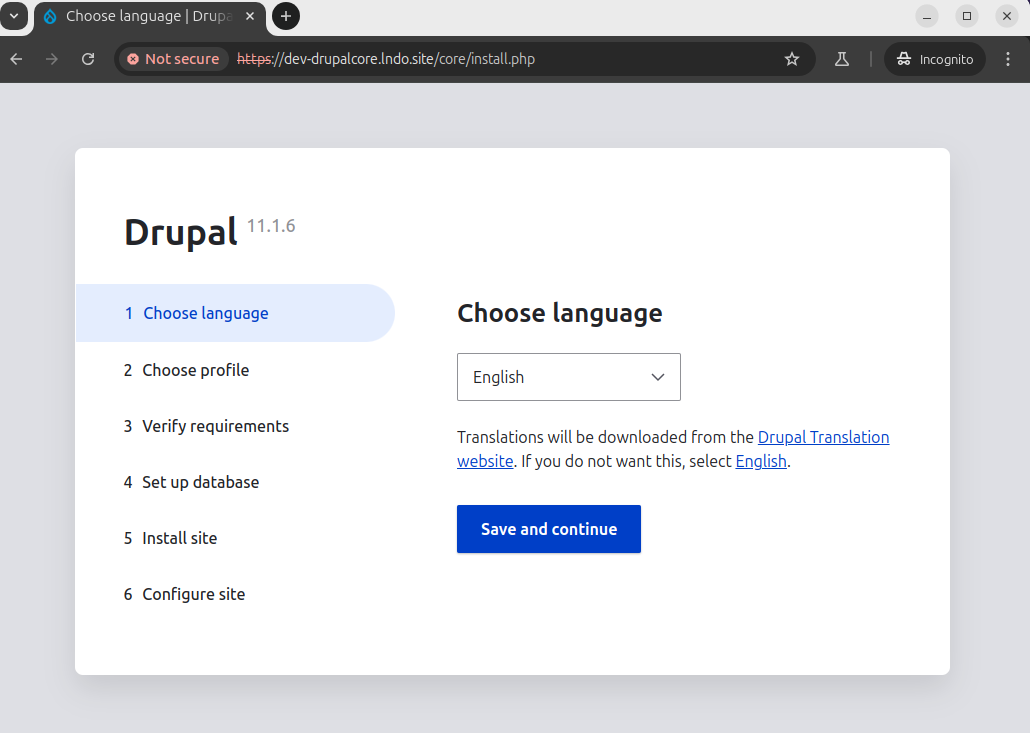Click the Incognito indicator button

pyautogui.click(x=935, y=59)
